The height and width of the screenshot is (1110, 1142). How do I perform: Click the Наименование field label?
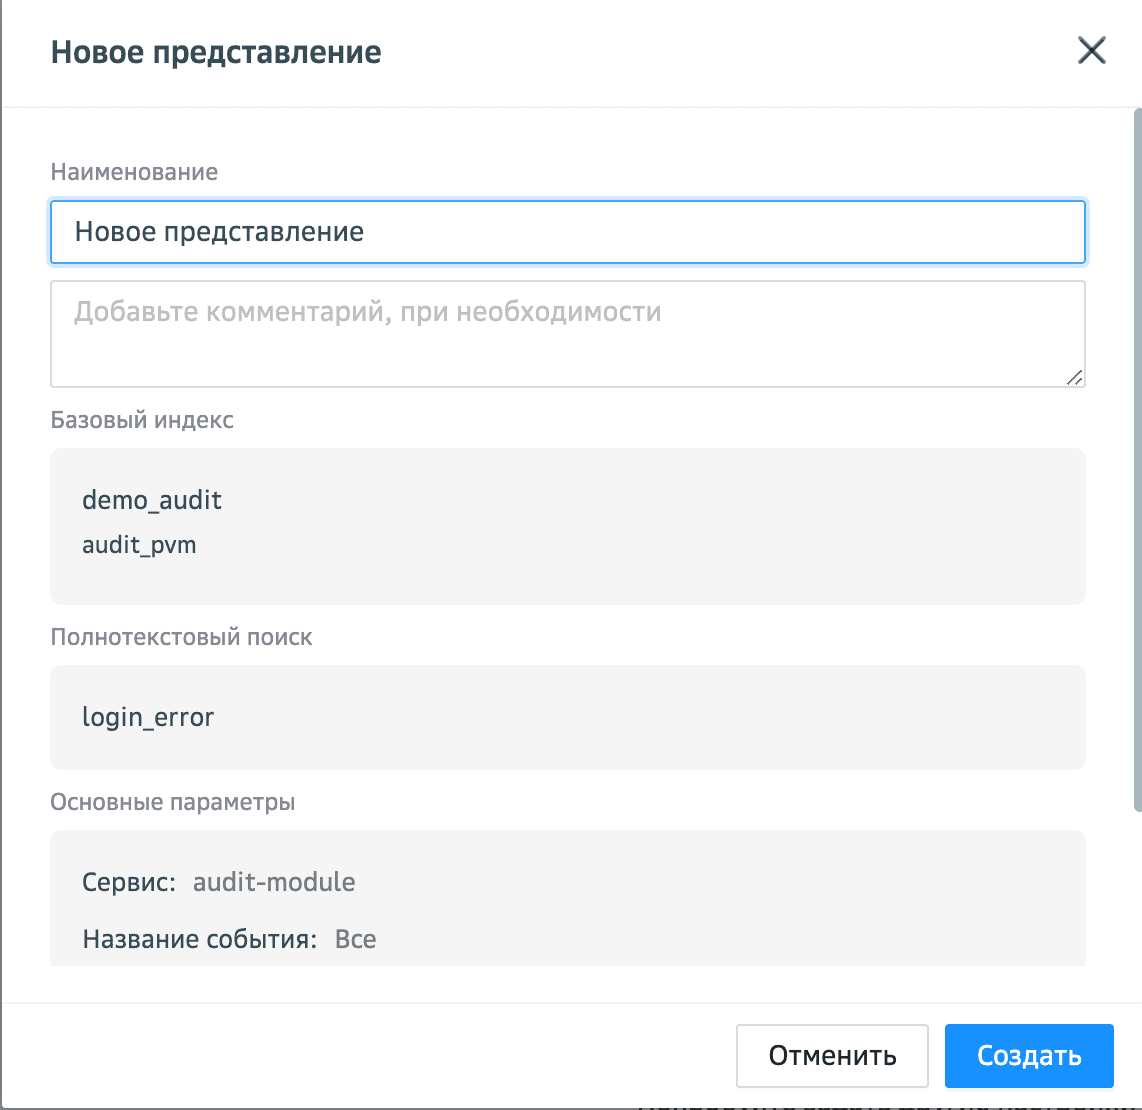tap(134, 172)
